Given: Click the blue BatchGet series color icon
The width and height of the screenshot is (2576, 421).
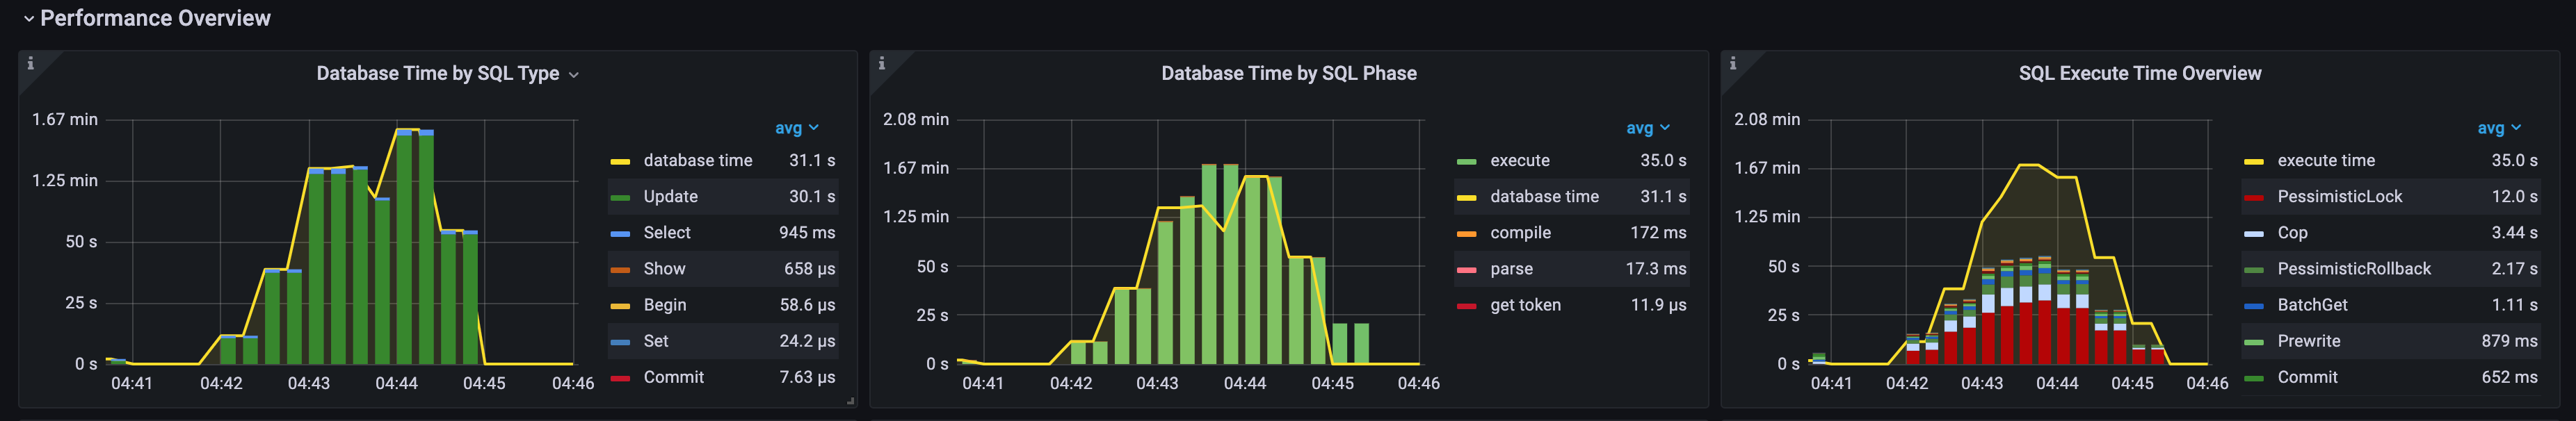Looking at the screenshot, I should click(2253, 306).
